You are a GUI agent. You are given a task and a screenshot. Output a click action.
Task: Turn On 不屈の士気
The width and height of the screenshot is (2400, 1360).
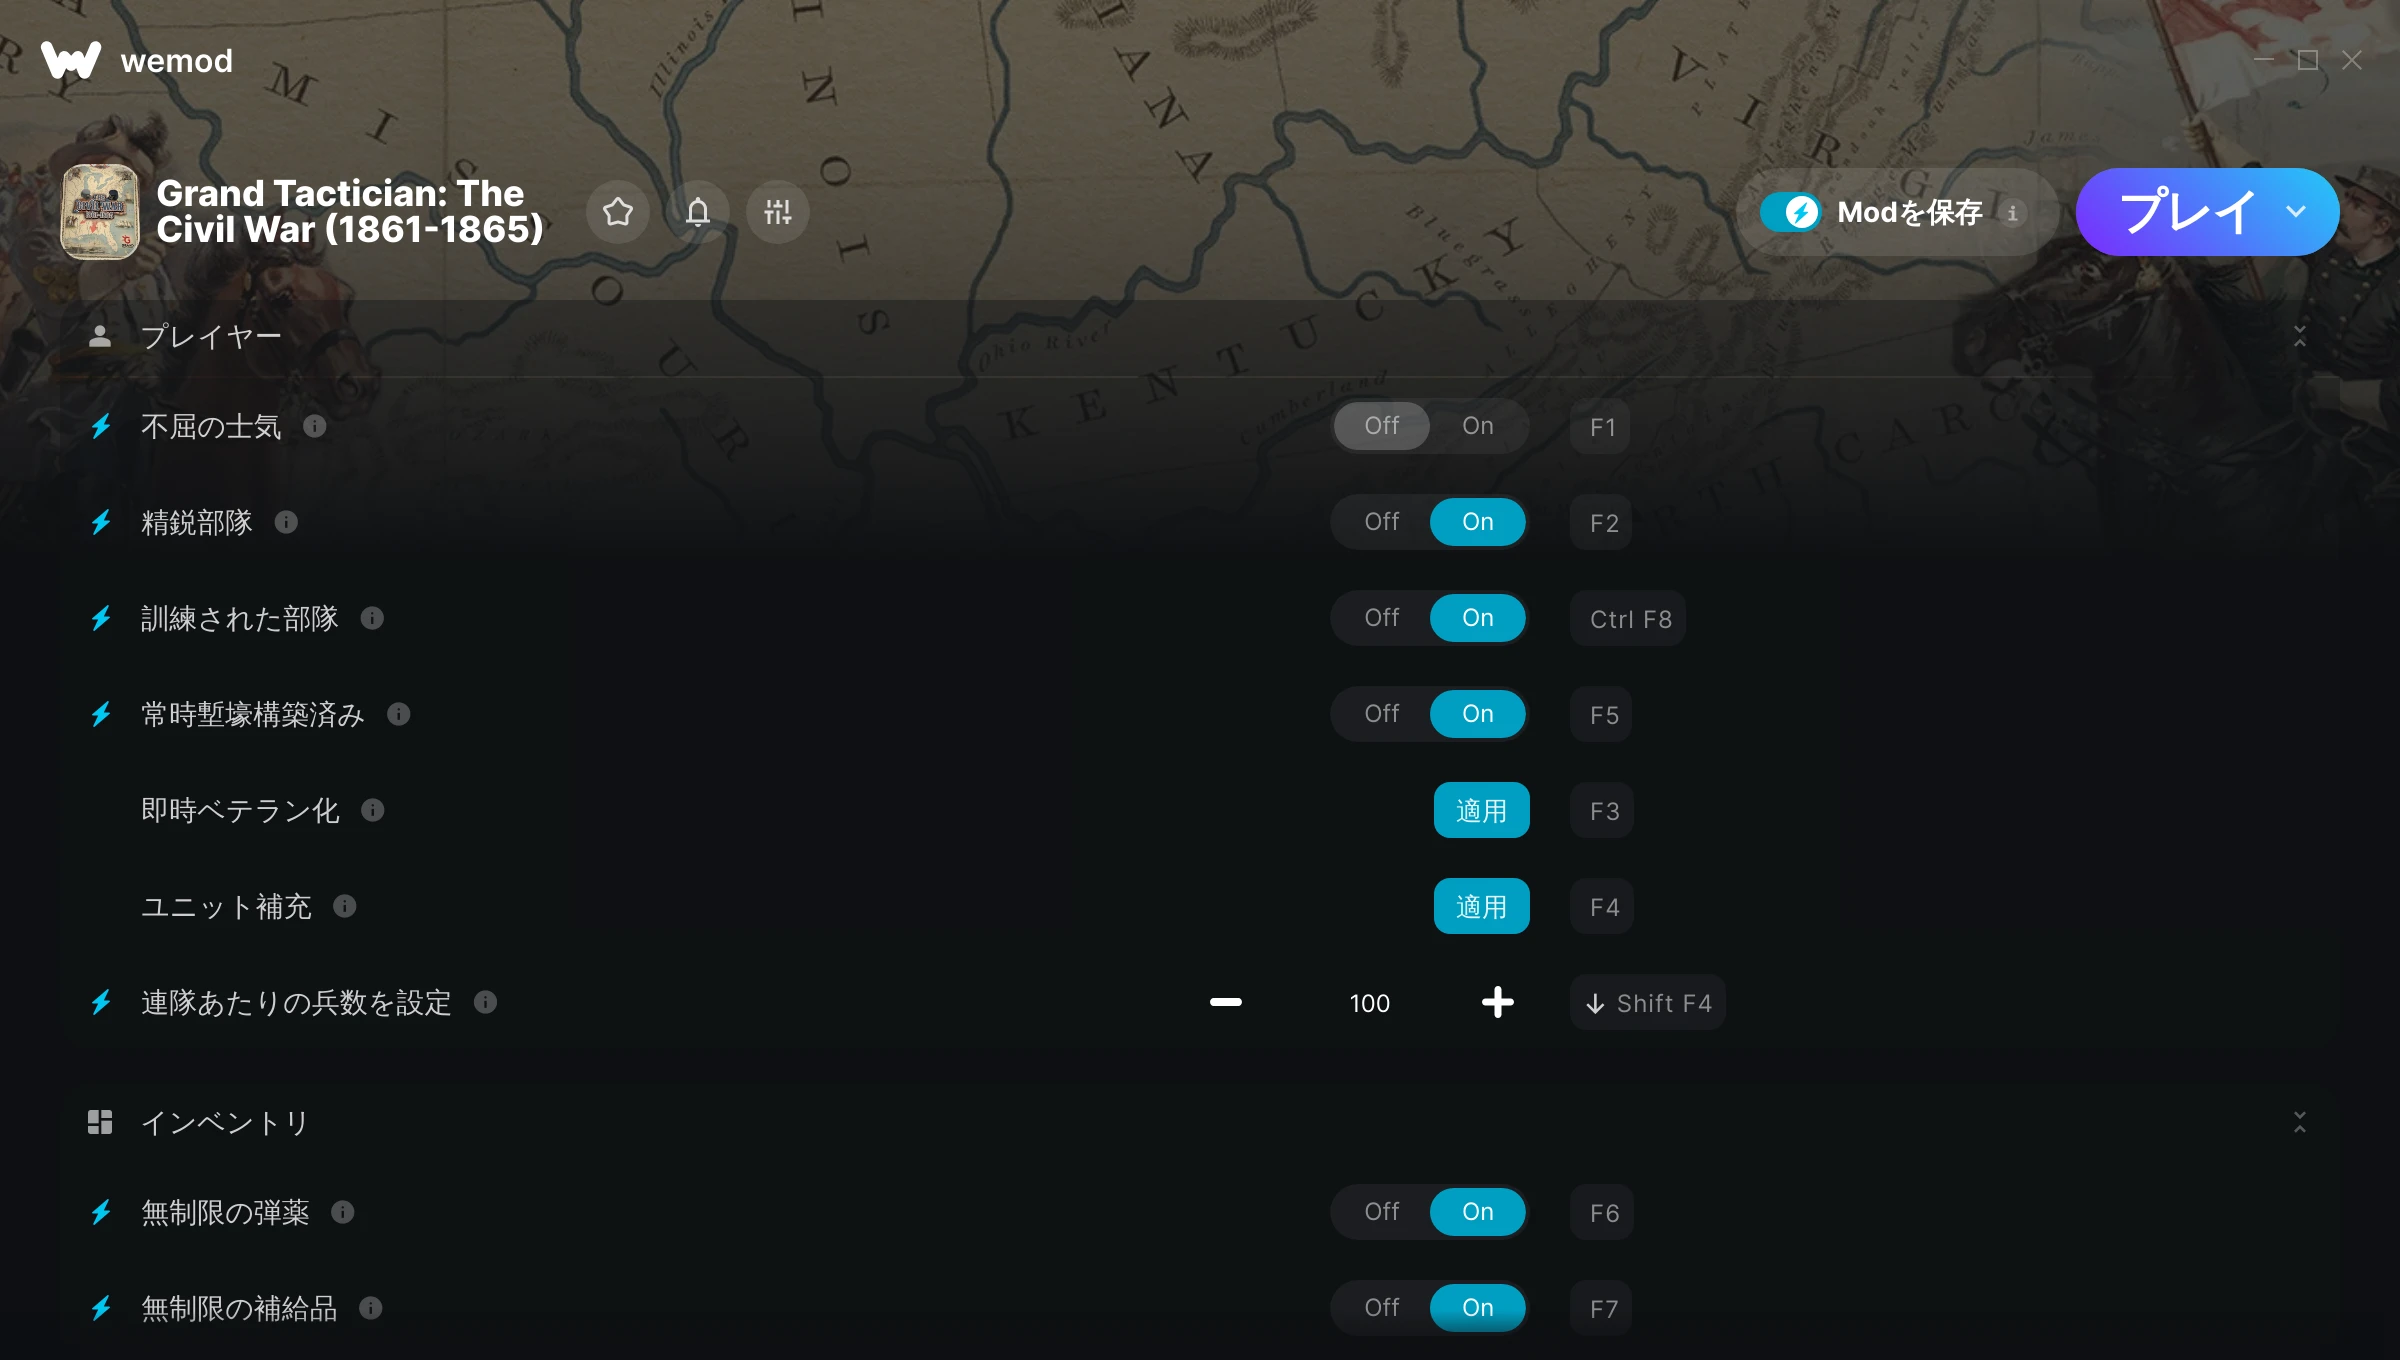click(x=1478, y=426)
